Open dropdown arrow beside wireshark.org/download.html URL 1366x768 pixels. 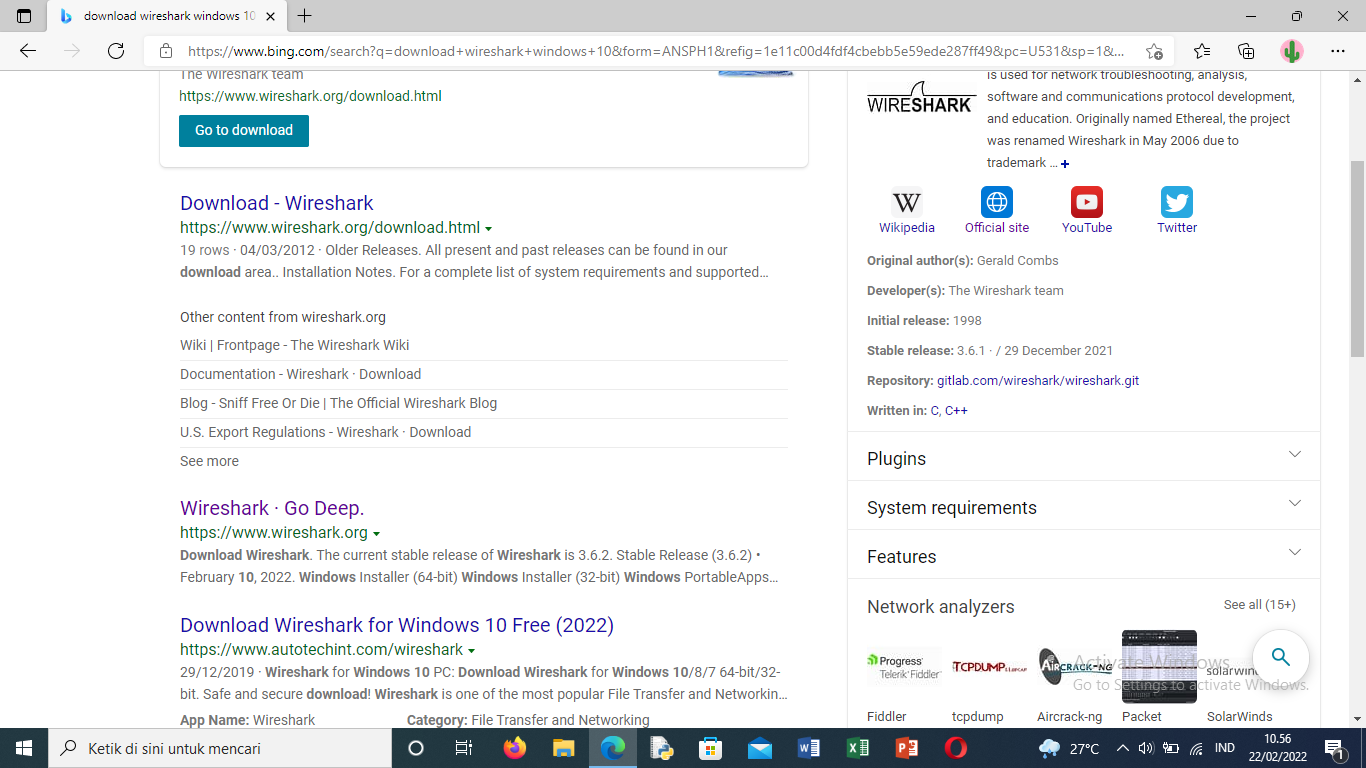point(488,229)
